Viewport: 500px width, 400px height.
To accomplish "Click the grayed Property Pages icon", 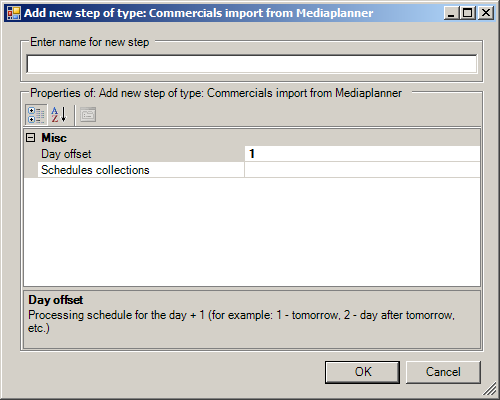I will 88,115.
